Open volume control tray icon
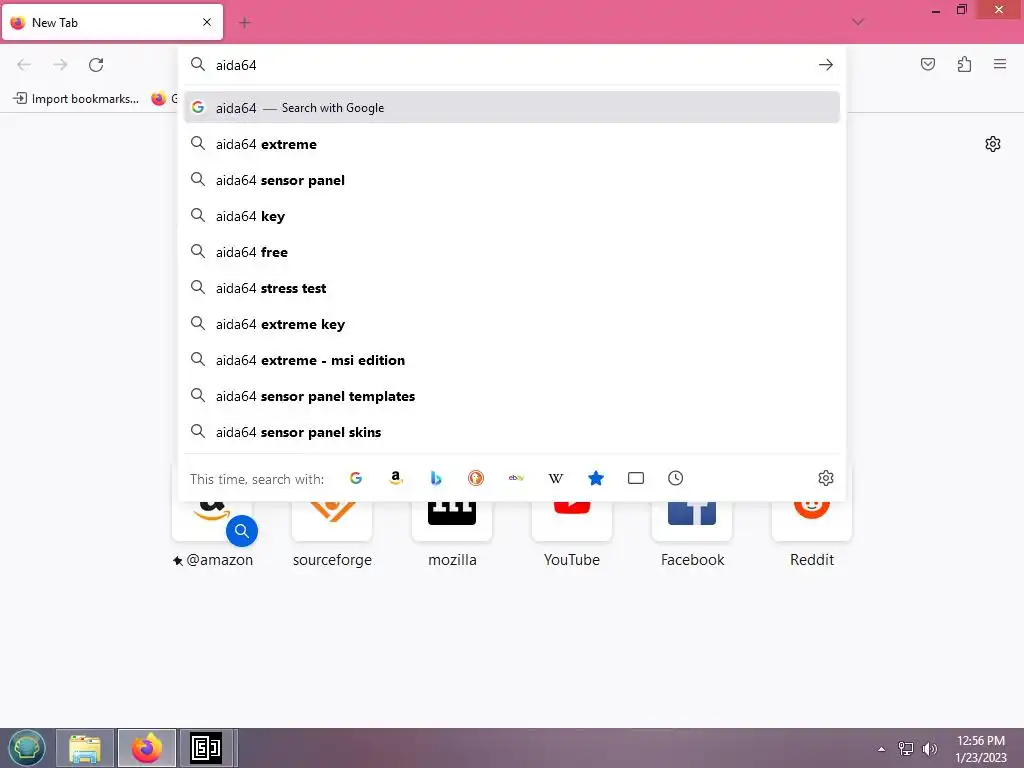This screenshot has height=768, width=1024. coord(929,749)
